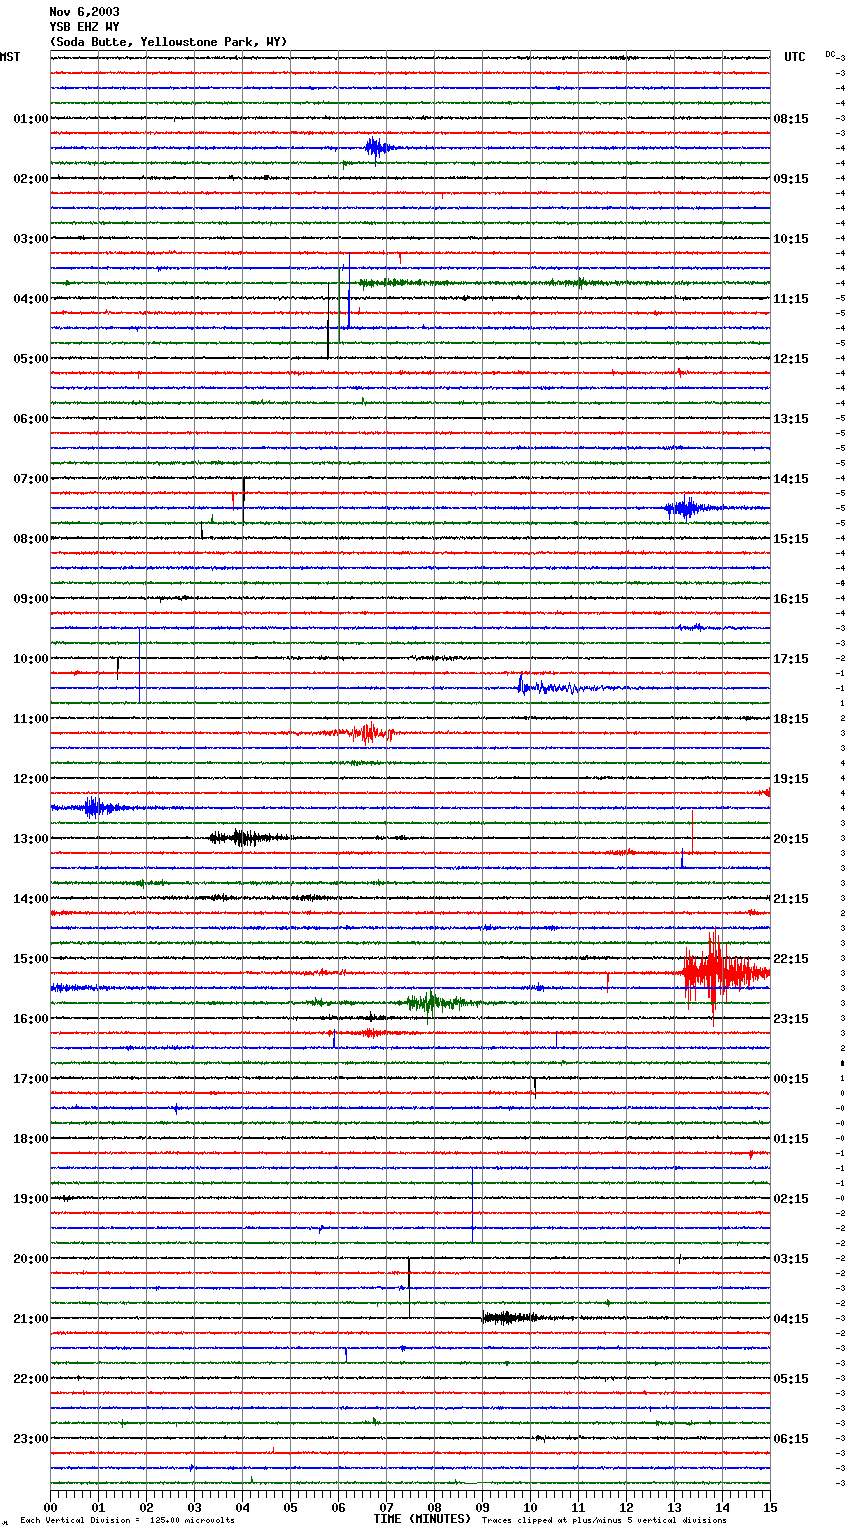This screenshot has width=850, height=1534.
Task: Select the 02:00 MST time label
Action: pos(31,179)
